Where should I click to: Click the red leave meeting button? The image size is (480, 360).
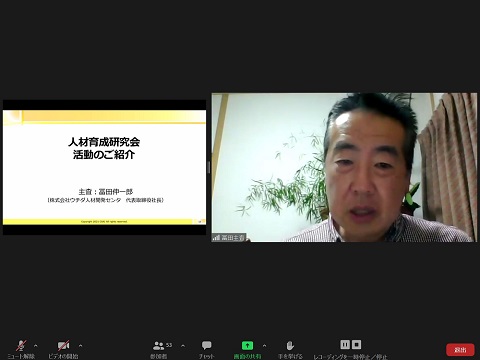tap(460, 350)
